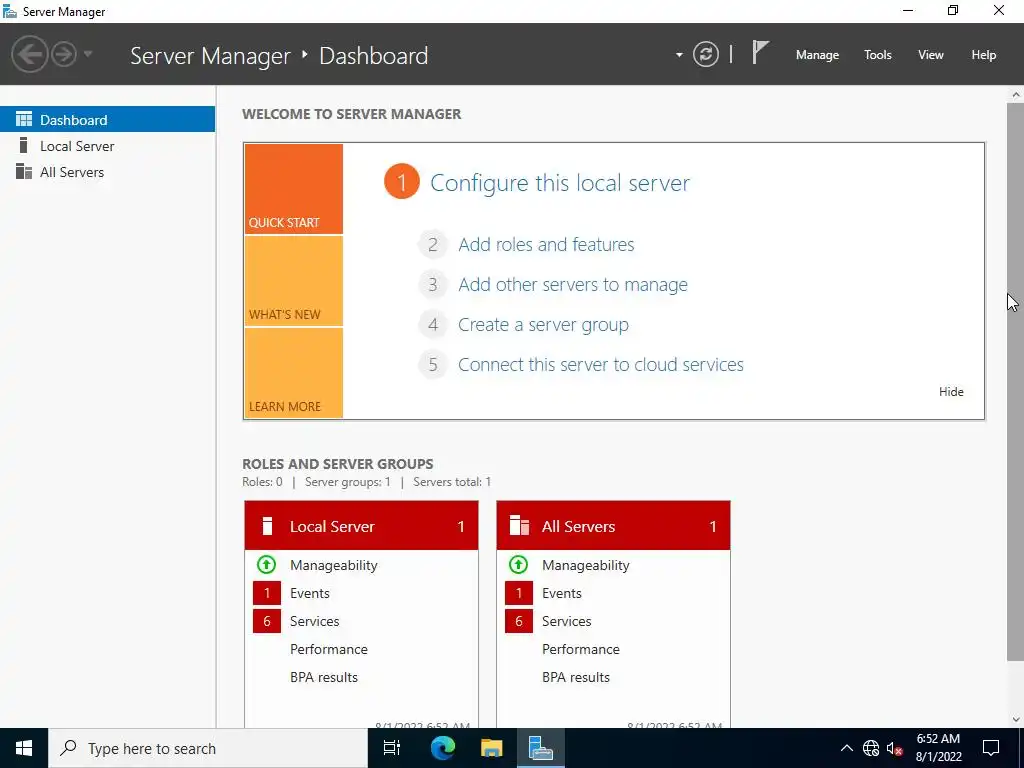This screenshot has width=1024, height=768.
Task: Click Services red badge 6 in Local Server tile
Action: coord(266,621)
